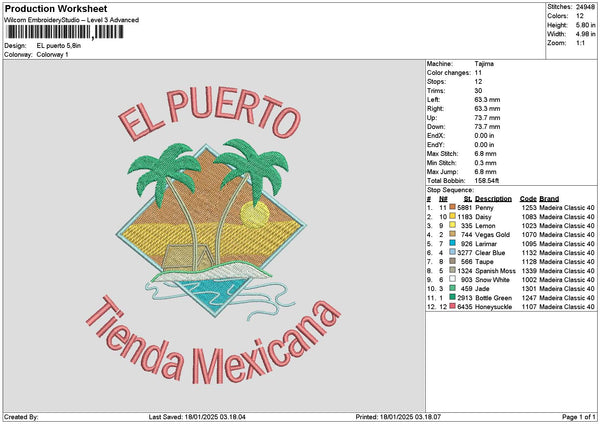Click the St. column header
Image resolution: width=600 pixels, height=424 pixels.
tap(468, 199)
